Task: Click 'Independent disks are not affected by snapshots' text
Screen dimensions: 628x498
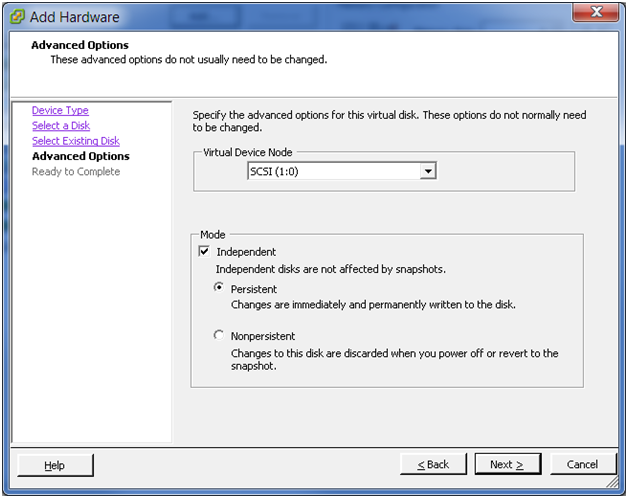Action: [x=331, y=269]
